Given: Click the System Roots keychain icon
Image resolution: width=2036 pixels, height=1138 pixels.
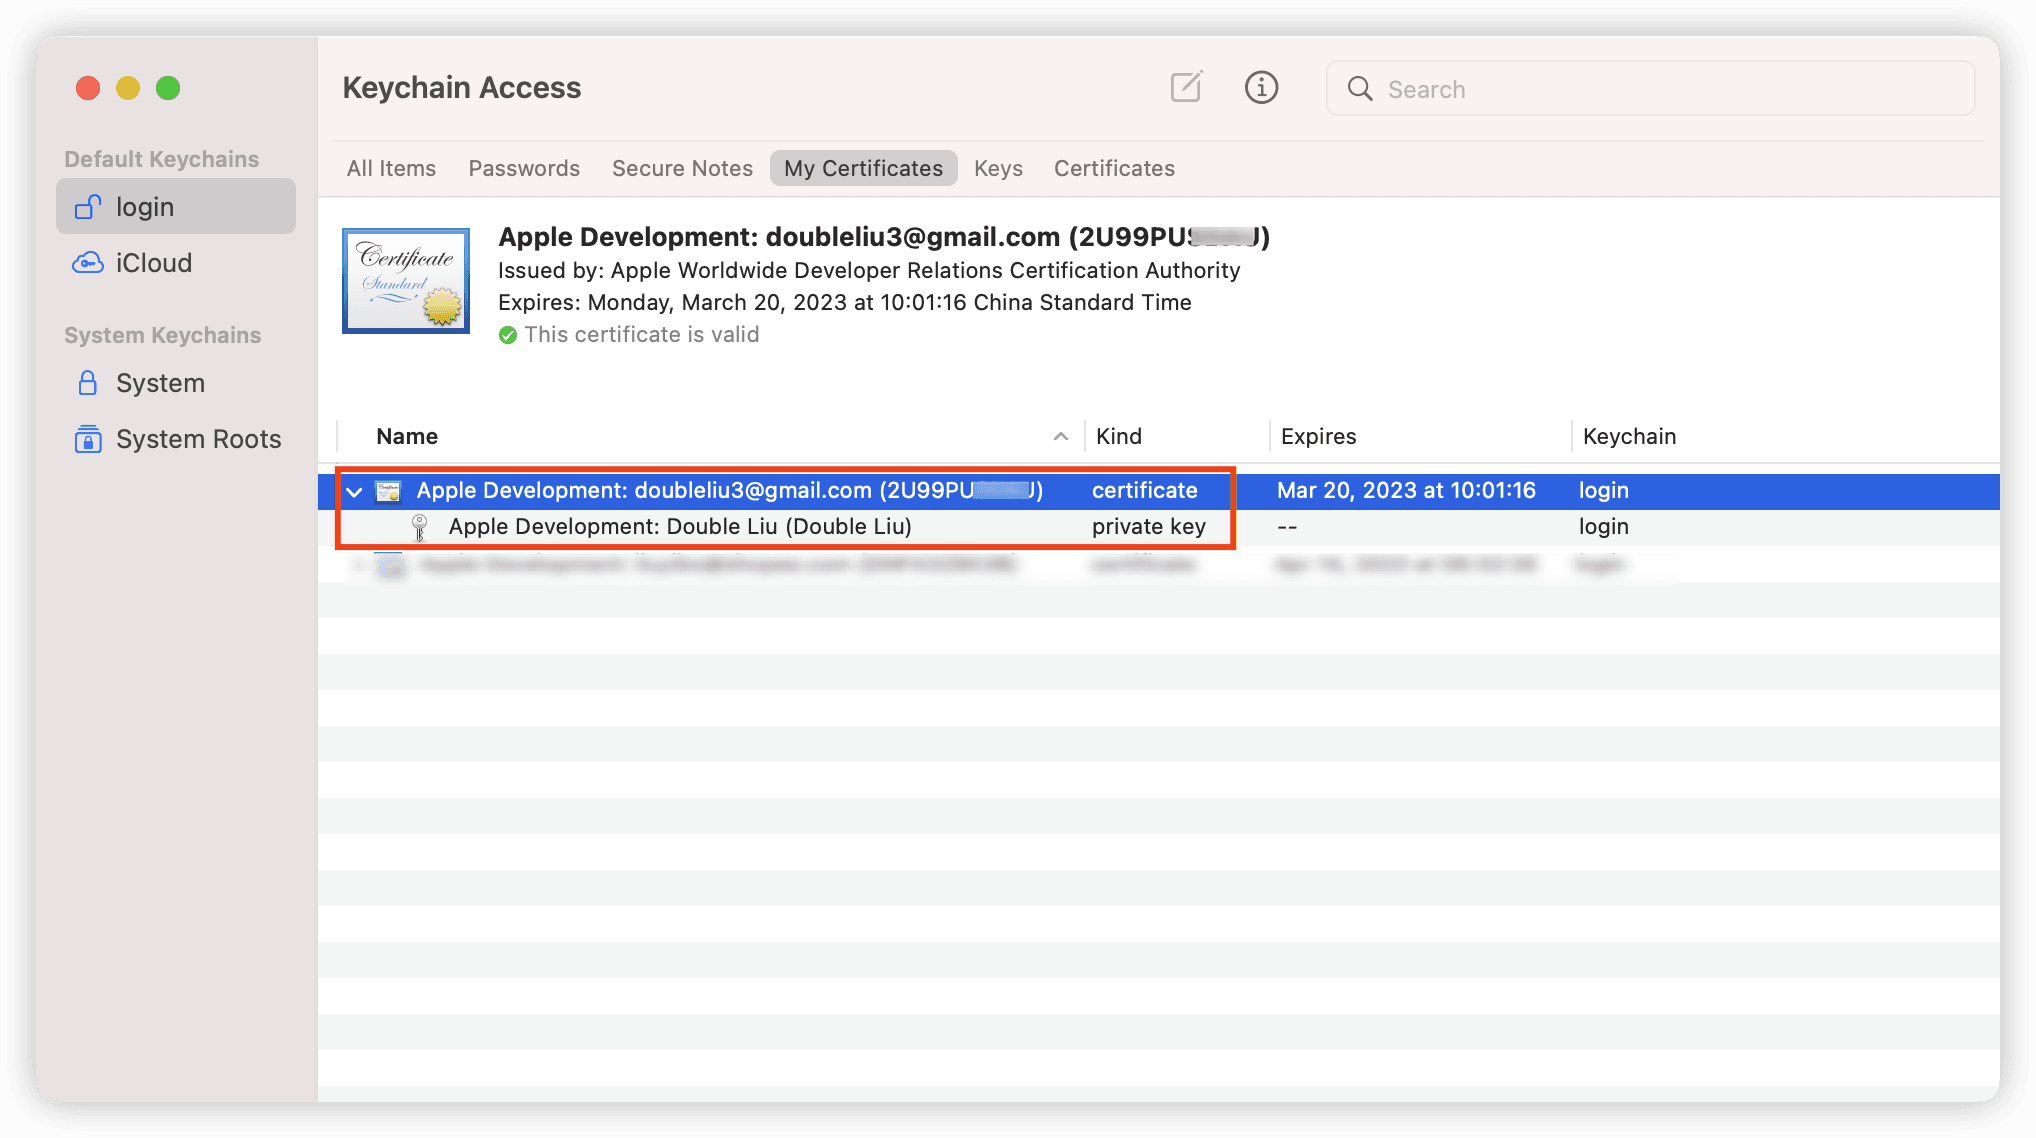Looking at the screenshot, I should pos(88,439).
